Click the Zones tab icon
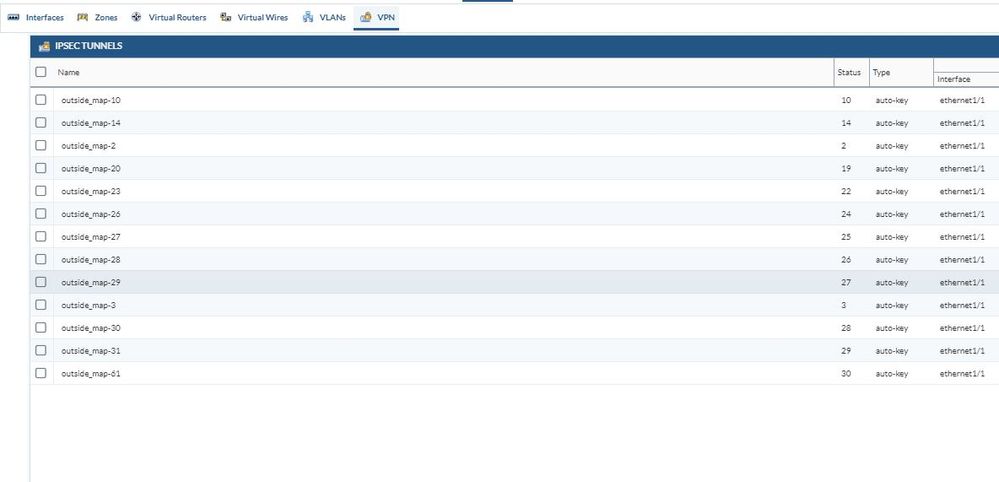The image size is (999, 482). (x=82, y=17)
